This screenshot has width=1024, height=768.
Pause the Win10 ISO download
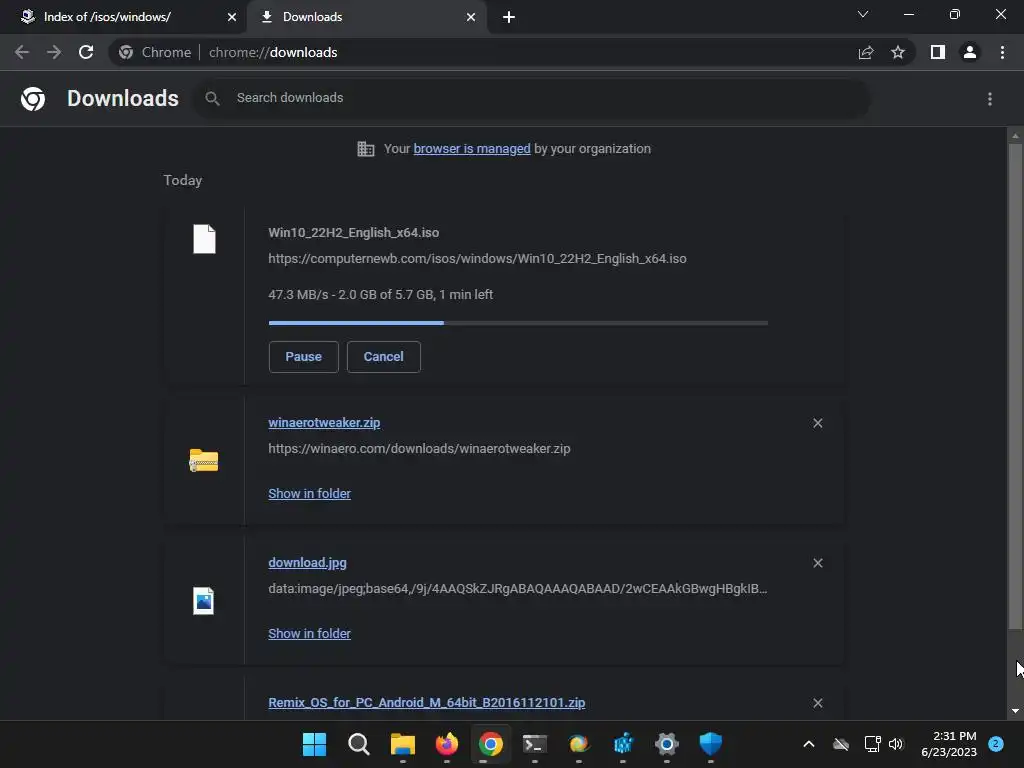click(x=304, y=357)
